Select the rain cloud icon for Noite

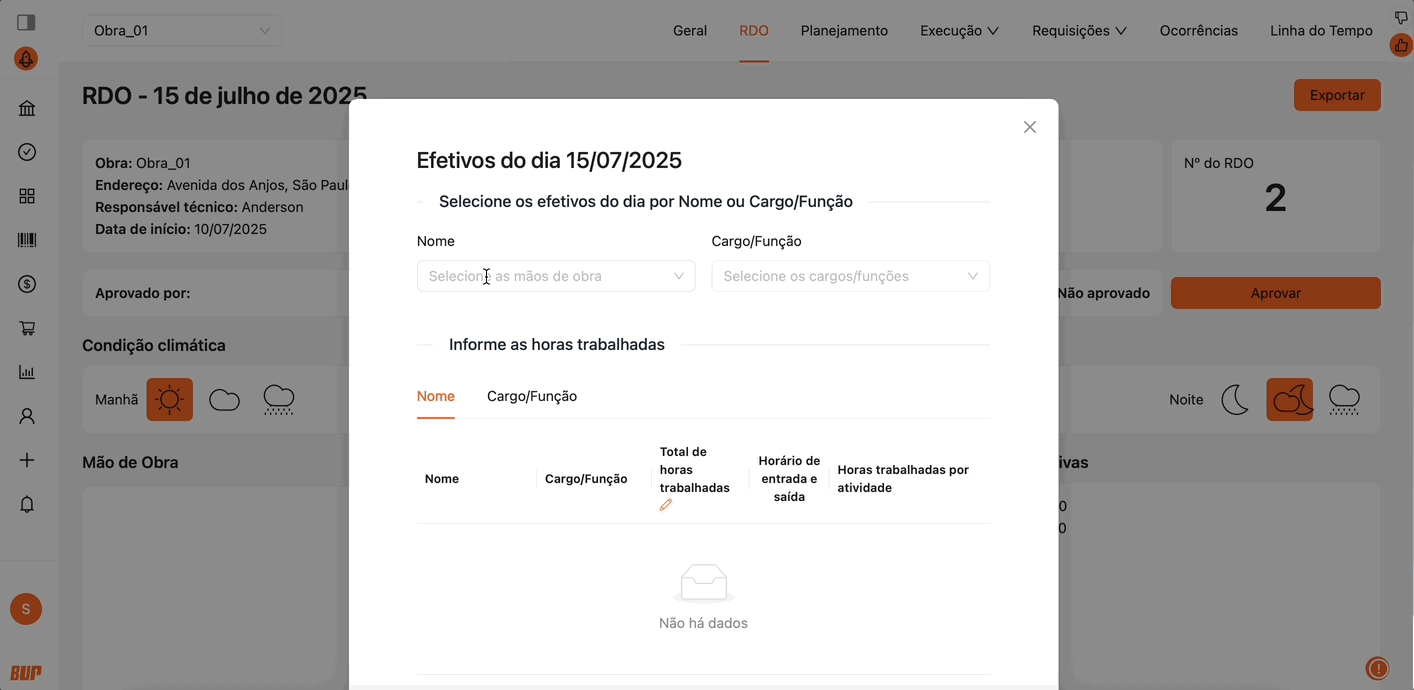pos(1344,399)
